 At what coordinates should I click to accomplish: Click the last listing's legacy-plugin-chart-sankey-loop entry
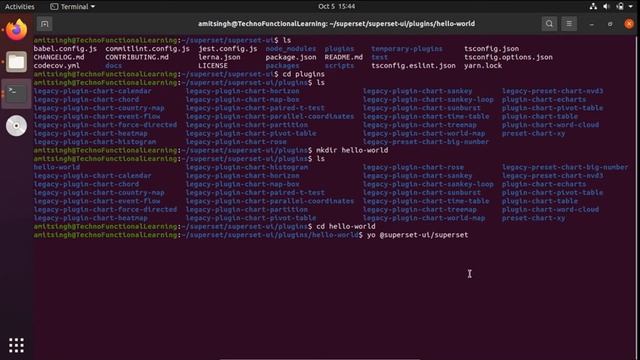click(x=428, y=184)
